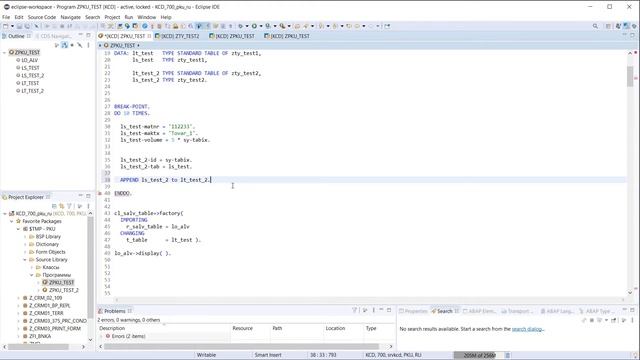Open Problems view filter icon
Image resolution: width=640 pixels, height=360 pixels.
coord(355,310)
